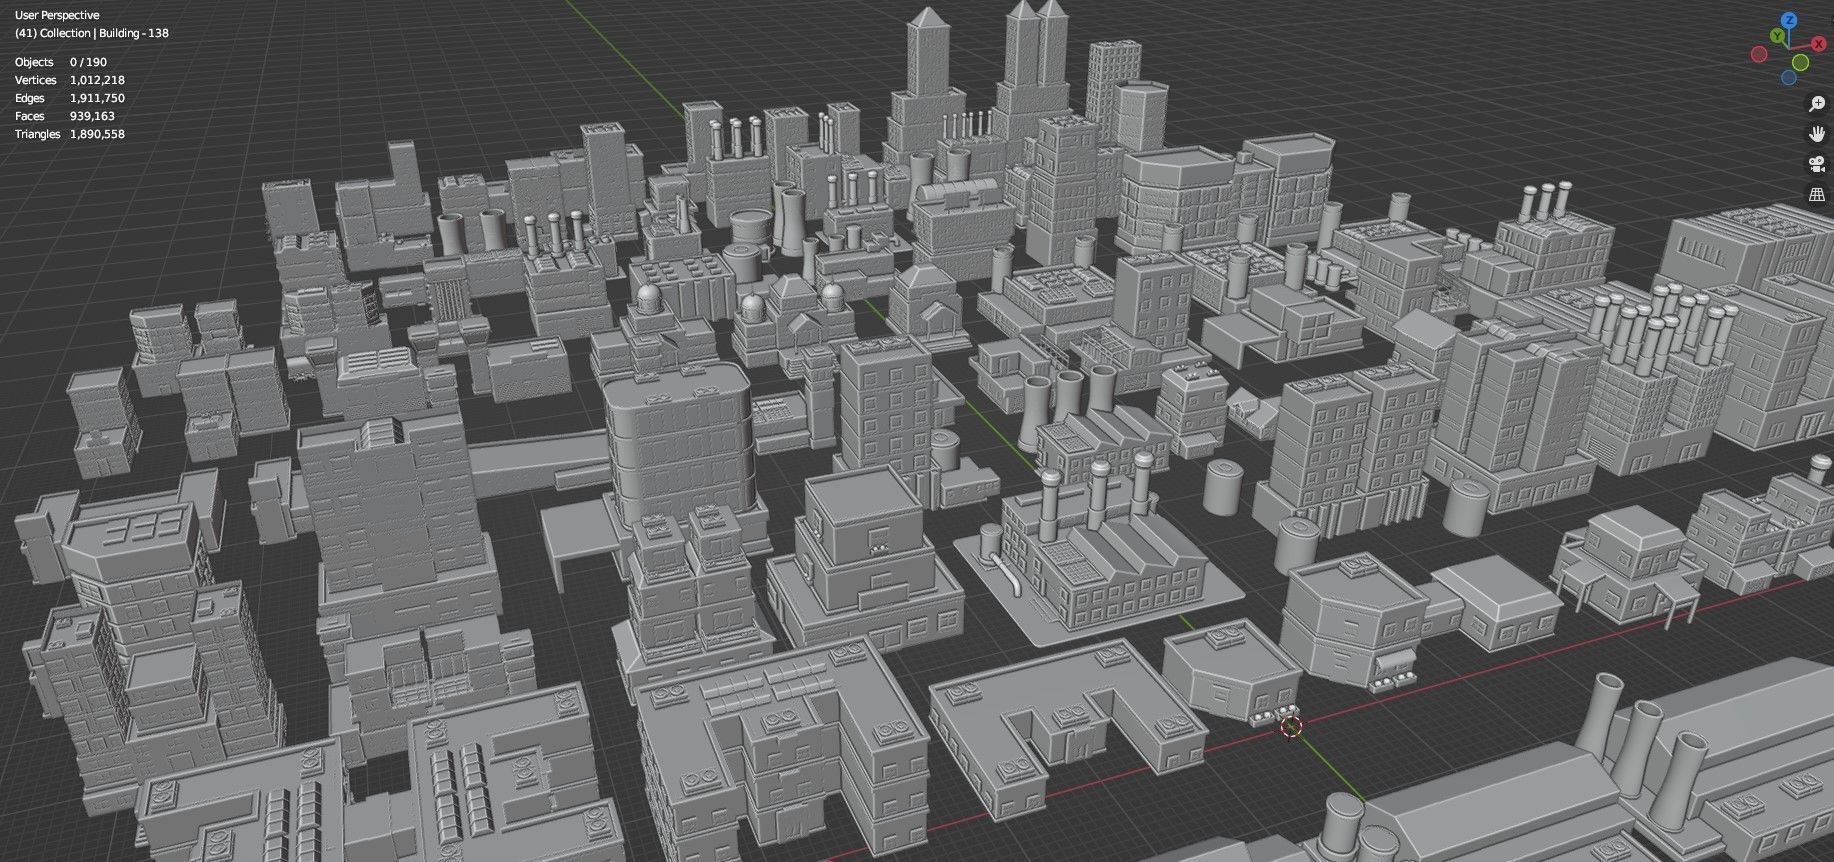Screen dimensions: 1834x862
Task: Click the zoom magnifier viewport button
Action: point(1817,104)
